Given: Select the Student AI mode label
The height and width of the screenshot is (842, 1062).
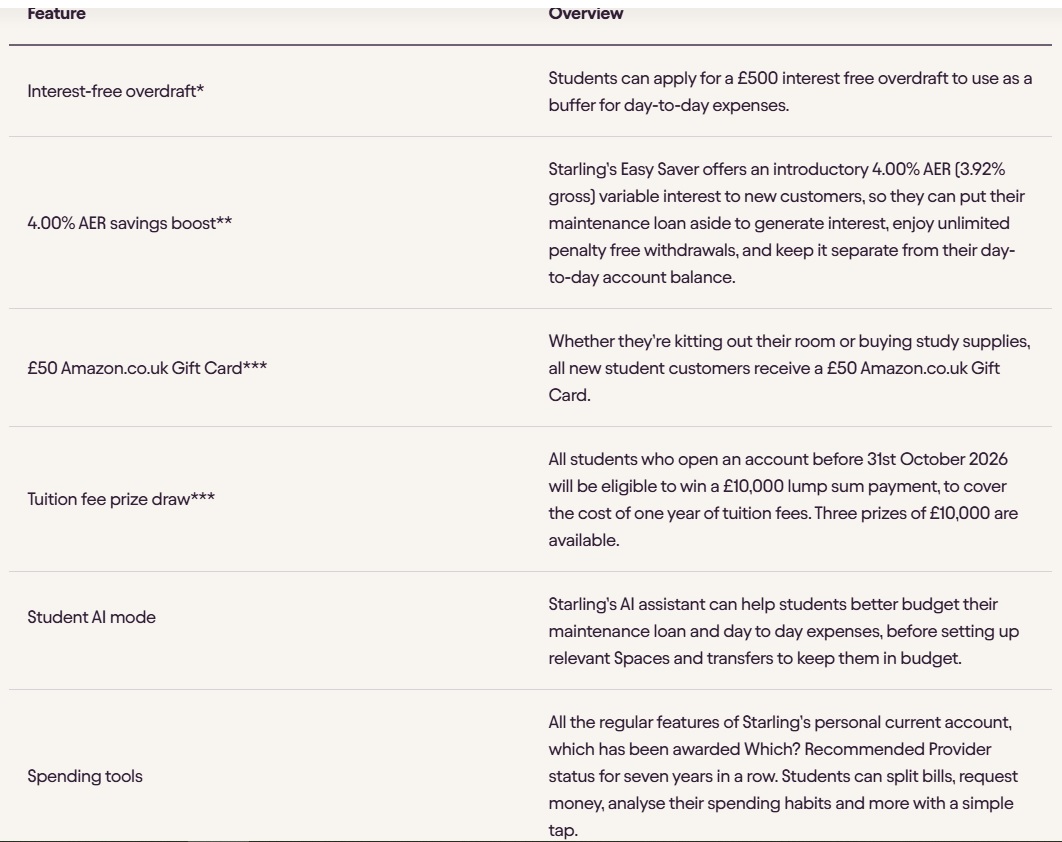Looking at the screenshot, I should pyautogui.click(x=91, y=617).
